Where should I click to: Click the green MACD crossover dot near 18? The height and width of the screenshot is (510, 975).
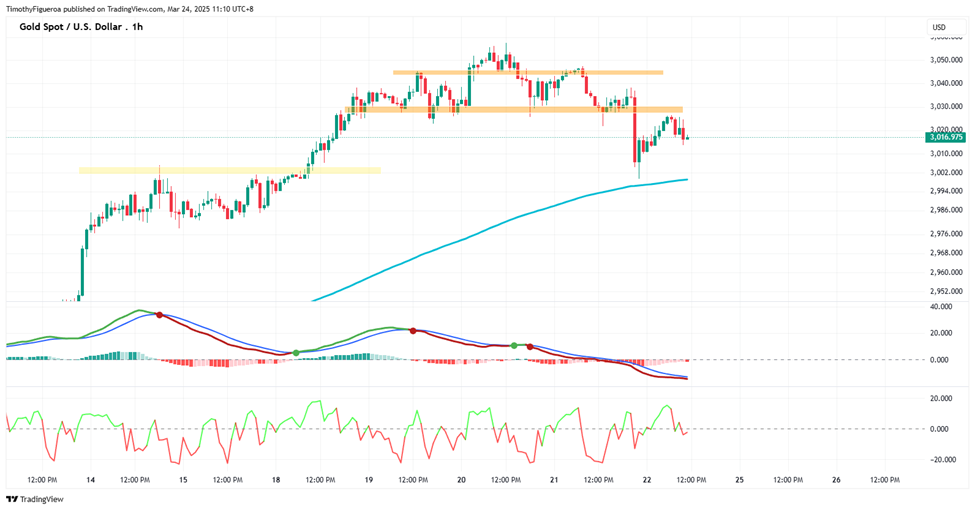[x=296, y=353]
